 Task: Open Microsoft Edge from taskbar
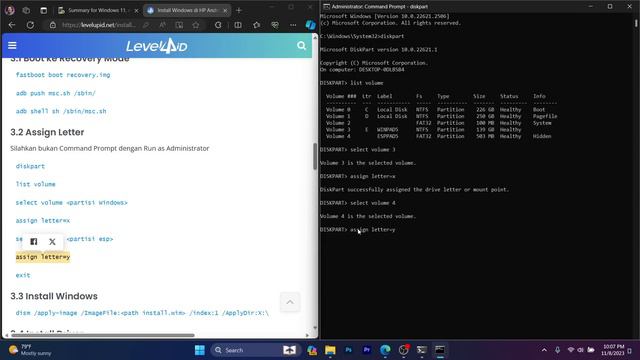pyautogui.click(x=385, y=350)
